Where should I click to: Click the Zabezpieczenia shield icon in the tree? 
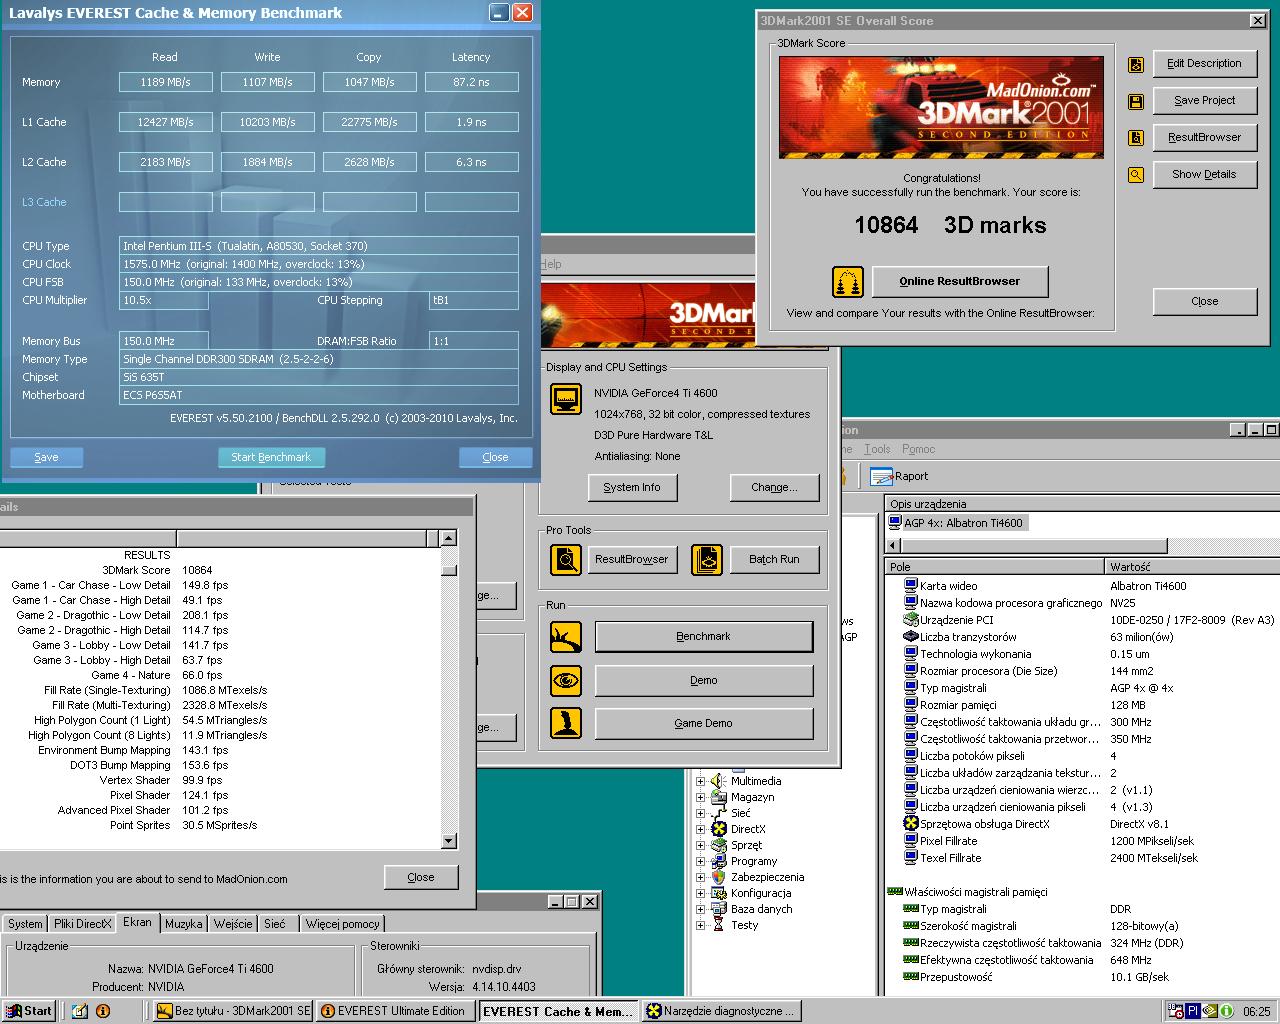(718, 877)
